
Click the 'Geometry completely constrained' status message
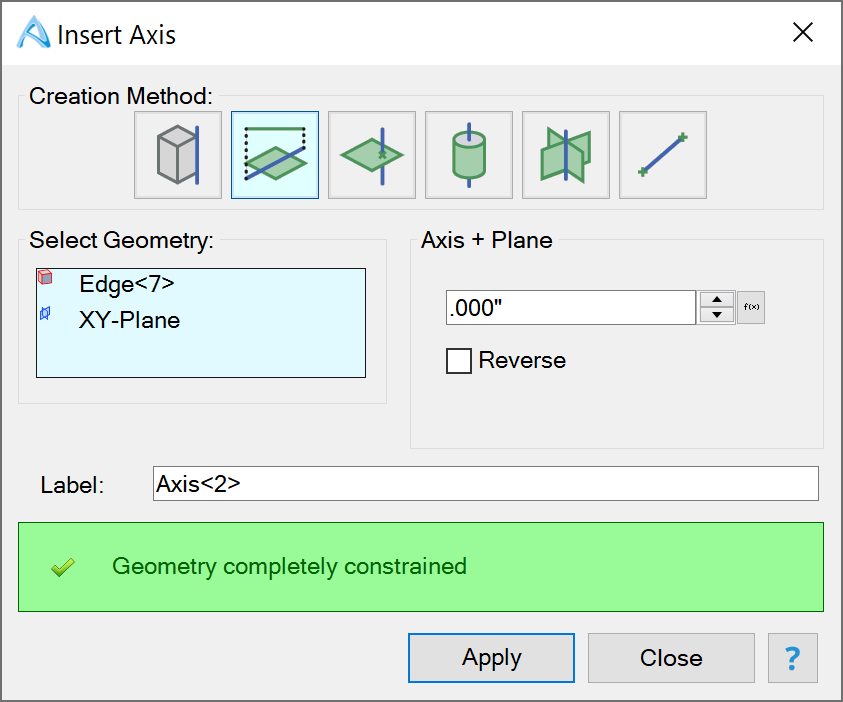click(289, 567)
